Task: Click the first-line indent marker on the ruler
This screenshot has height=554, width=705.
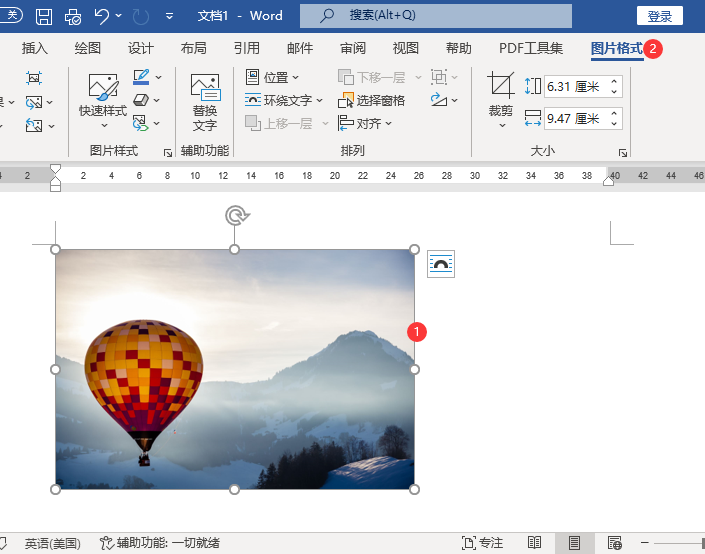Action: click(55, 169)
